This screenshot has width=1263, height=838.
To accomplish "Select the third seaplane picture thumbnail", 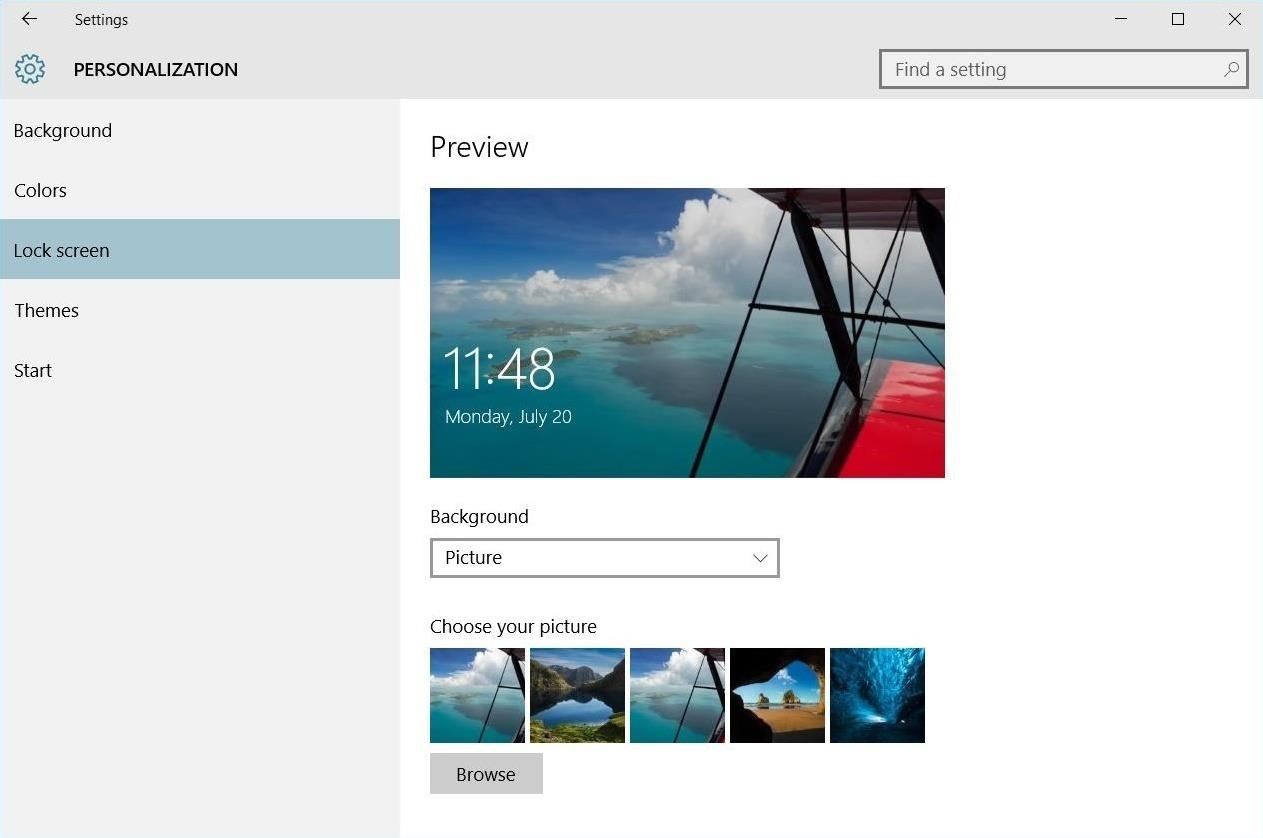I will coord(677,695).
